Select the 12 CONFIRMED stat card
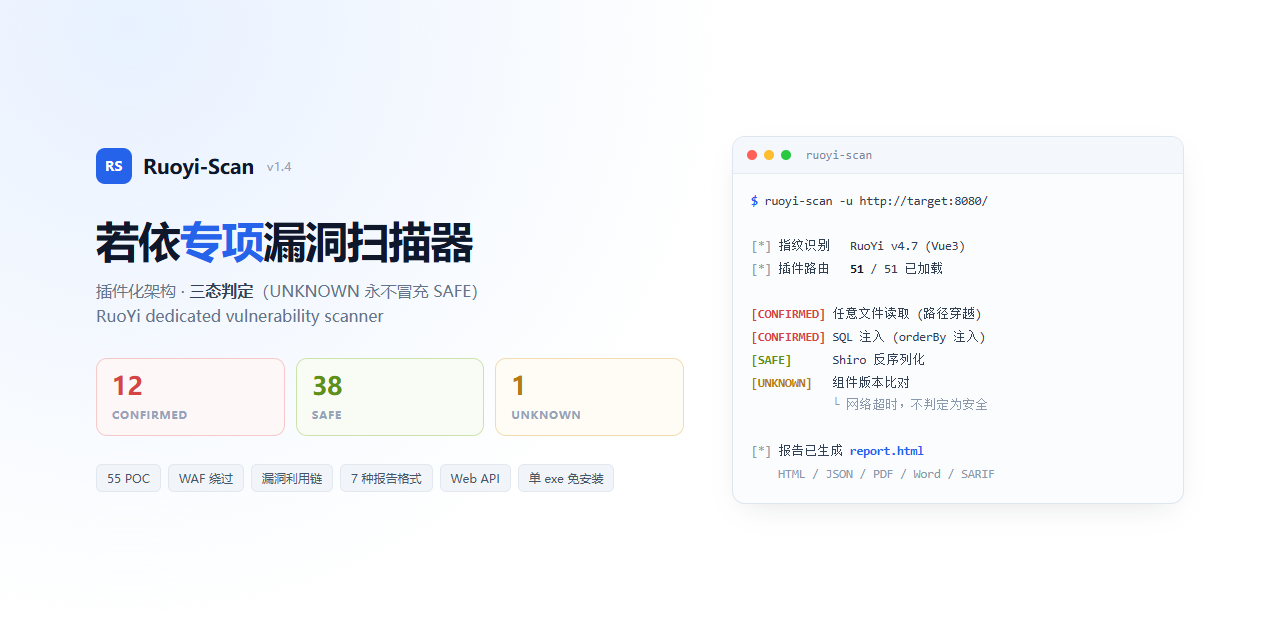1280x640 pixels. [190, 397]
